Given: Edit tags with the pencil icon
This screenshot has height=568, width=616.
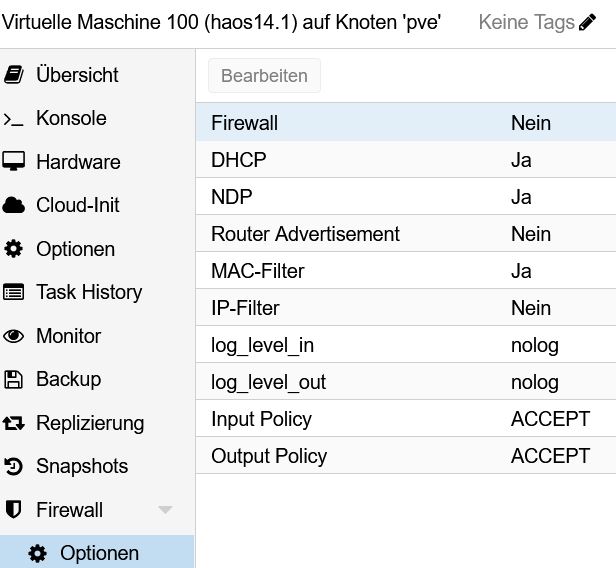Looking at the screenshot, I should (x=587, y=22).
